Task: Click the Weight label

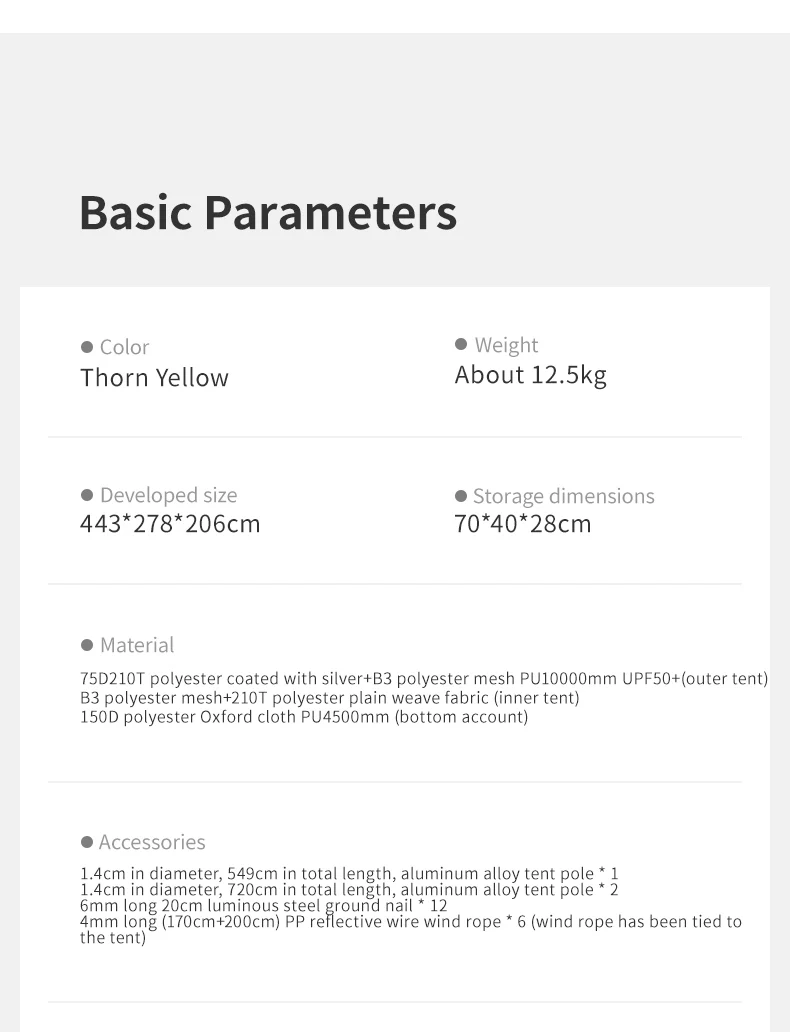Action: click(506, 345)
